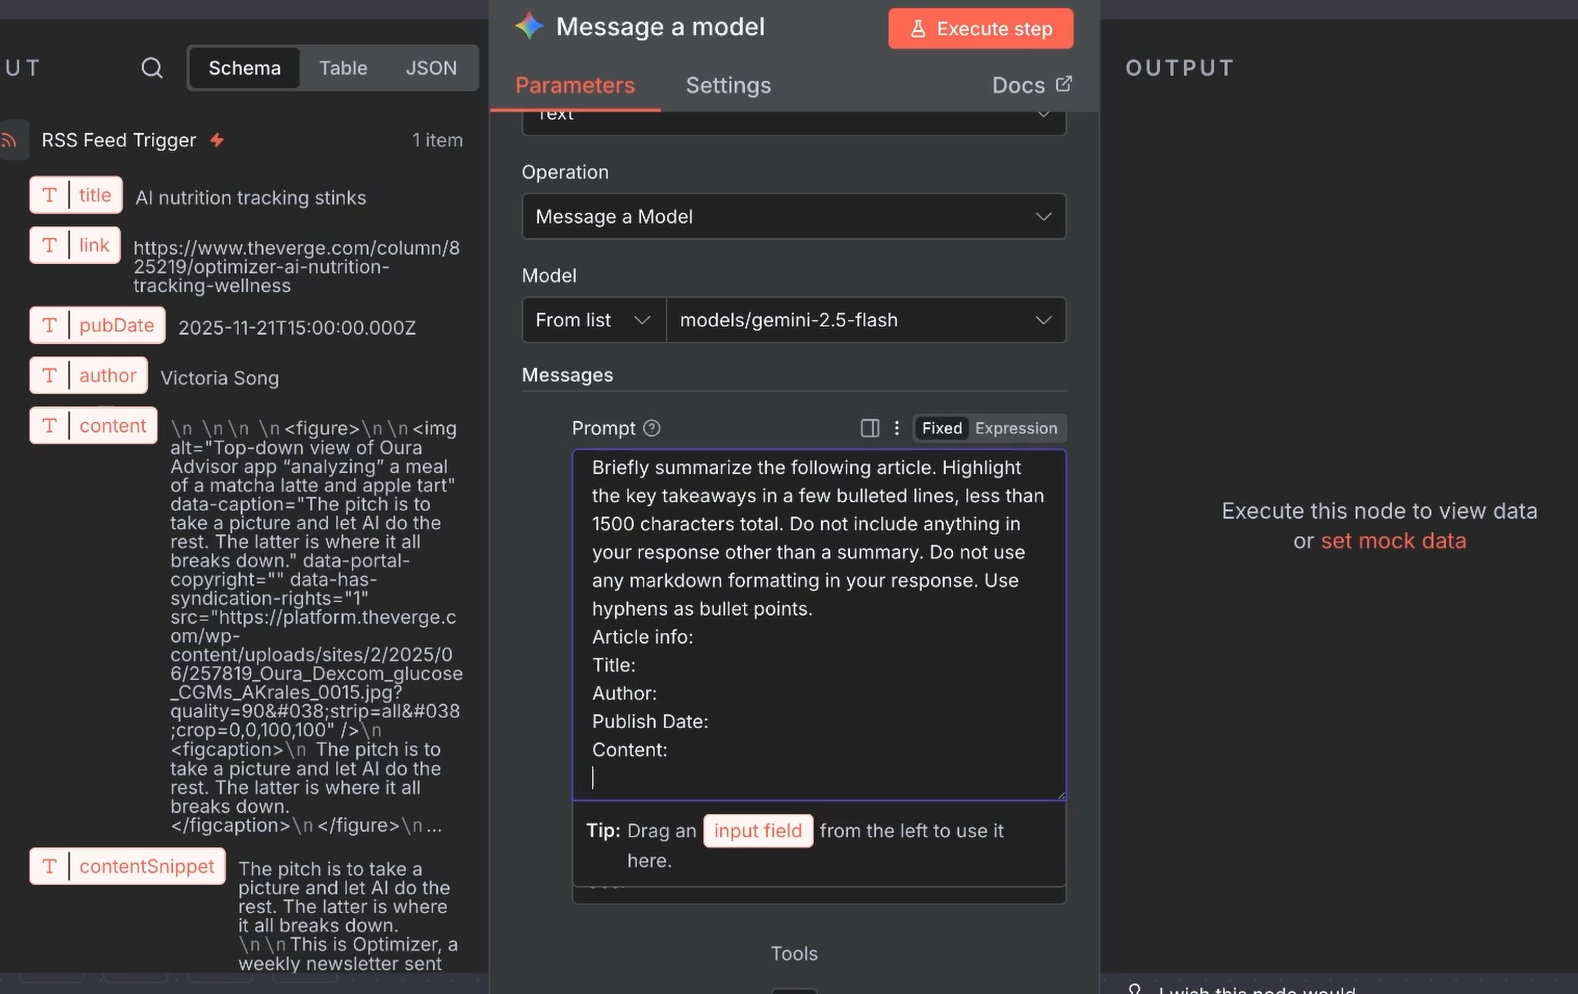Open the Resource dropdown at panel top
Viewport: 1578px width, 994px height.
794,122
